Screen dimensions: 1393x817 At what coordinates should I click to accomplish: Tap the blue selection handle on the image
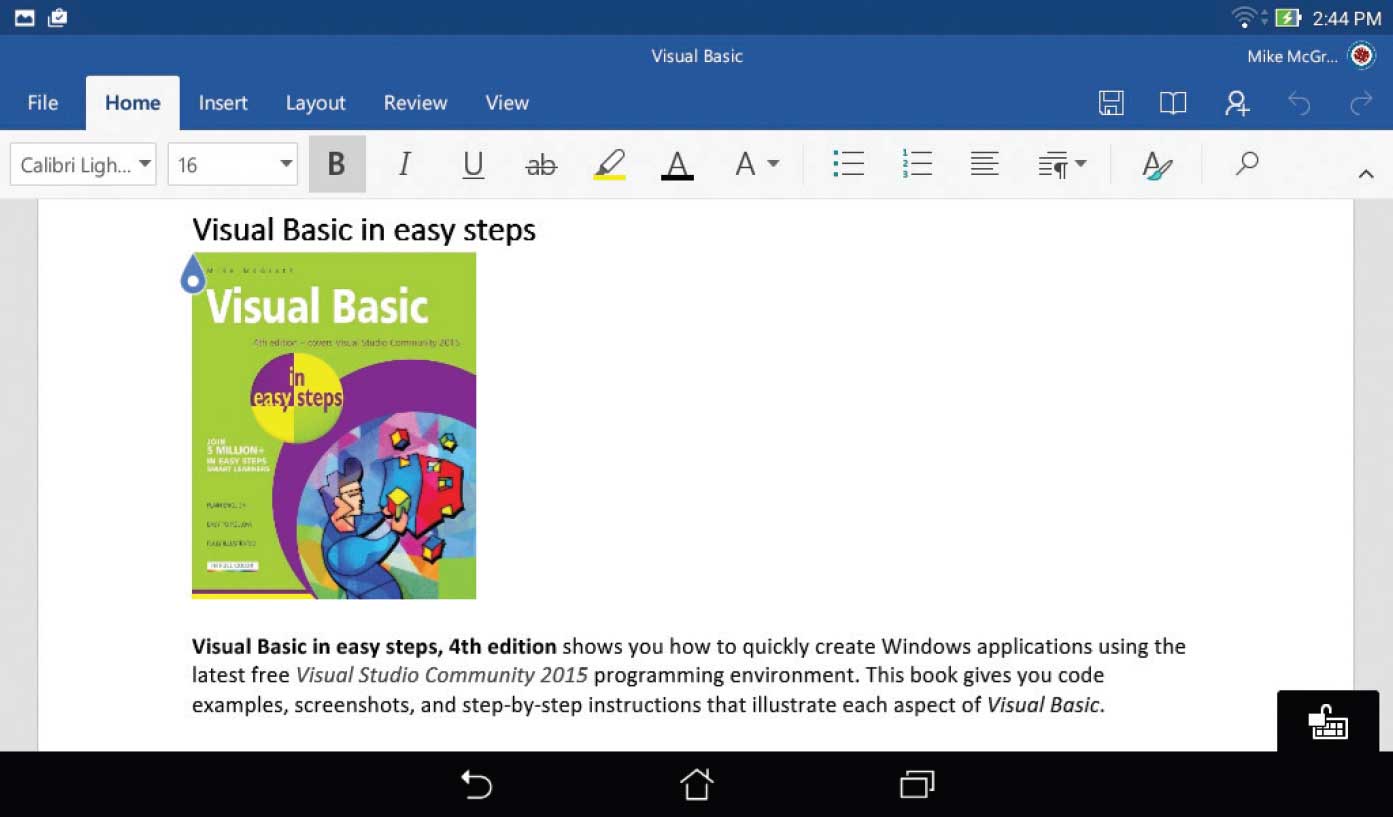192,274
